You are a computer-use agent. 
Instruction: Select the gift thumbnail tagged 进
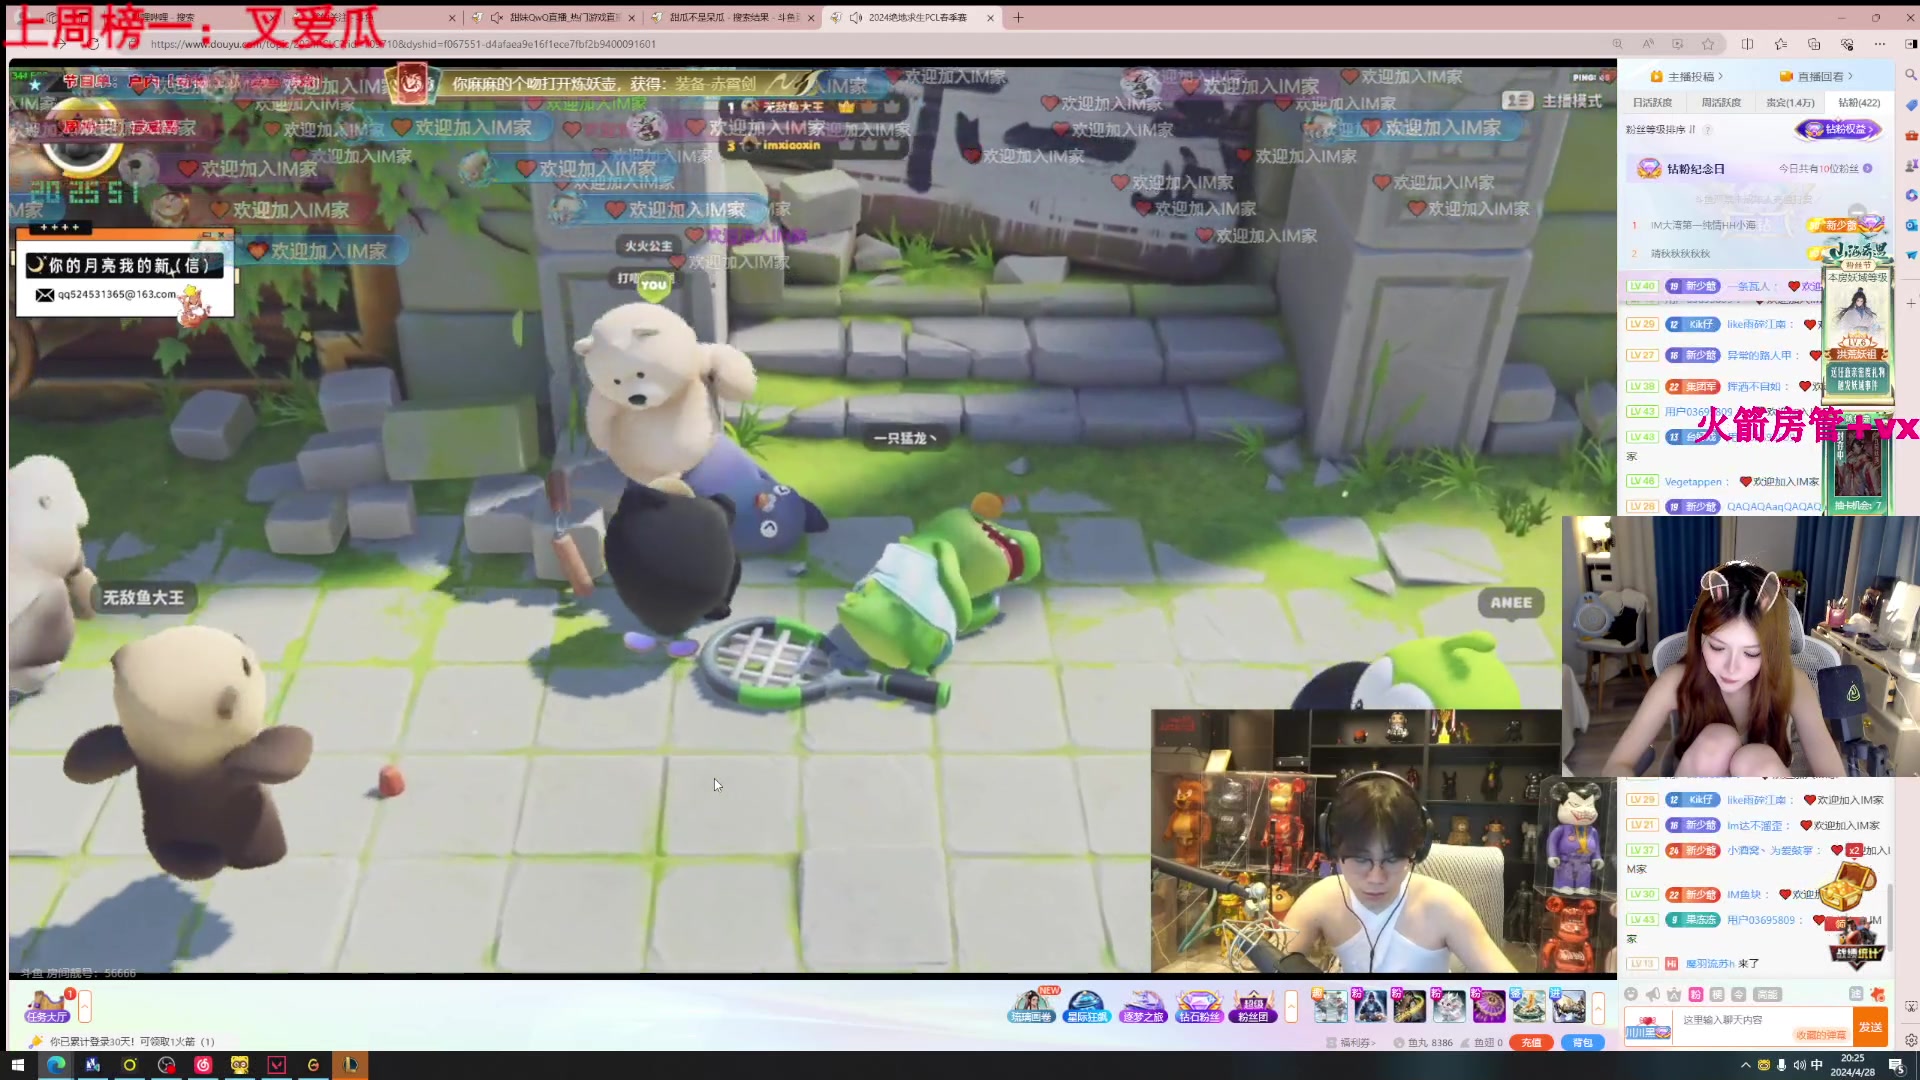tap(1568, 1006)
